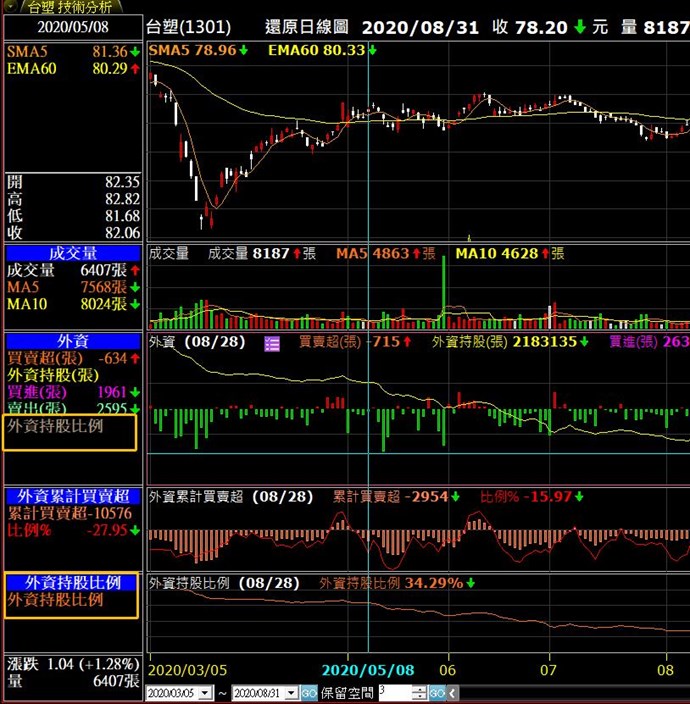
Task: Click the GO button after 保留空間 field
Action: [x=437, y=692]
